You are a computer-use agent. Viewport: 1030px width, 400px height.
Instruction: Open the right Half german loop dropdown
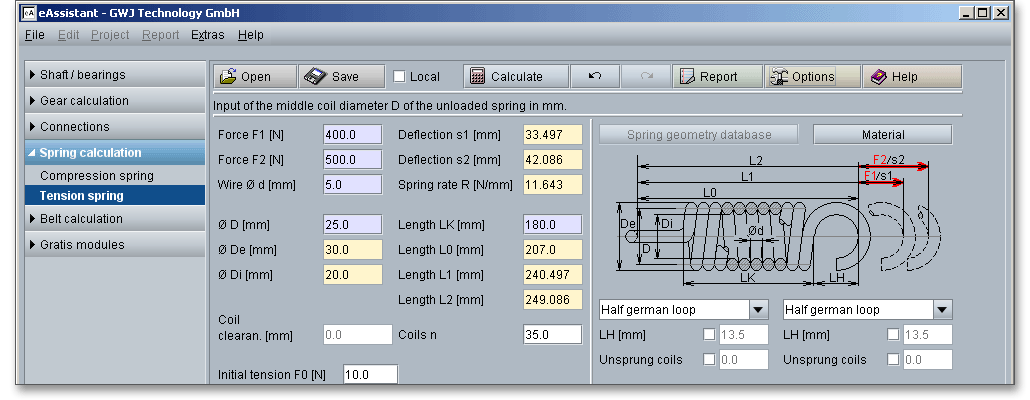point(941,310)
